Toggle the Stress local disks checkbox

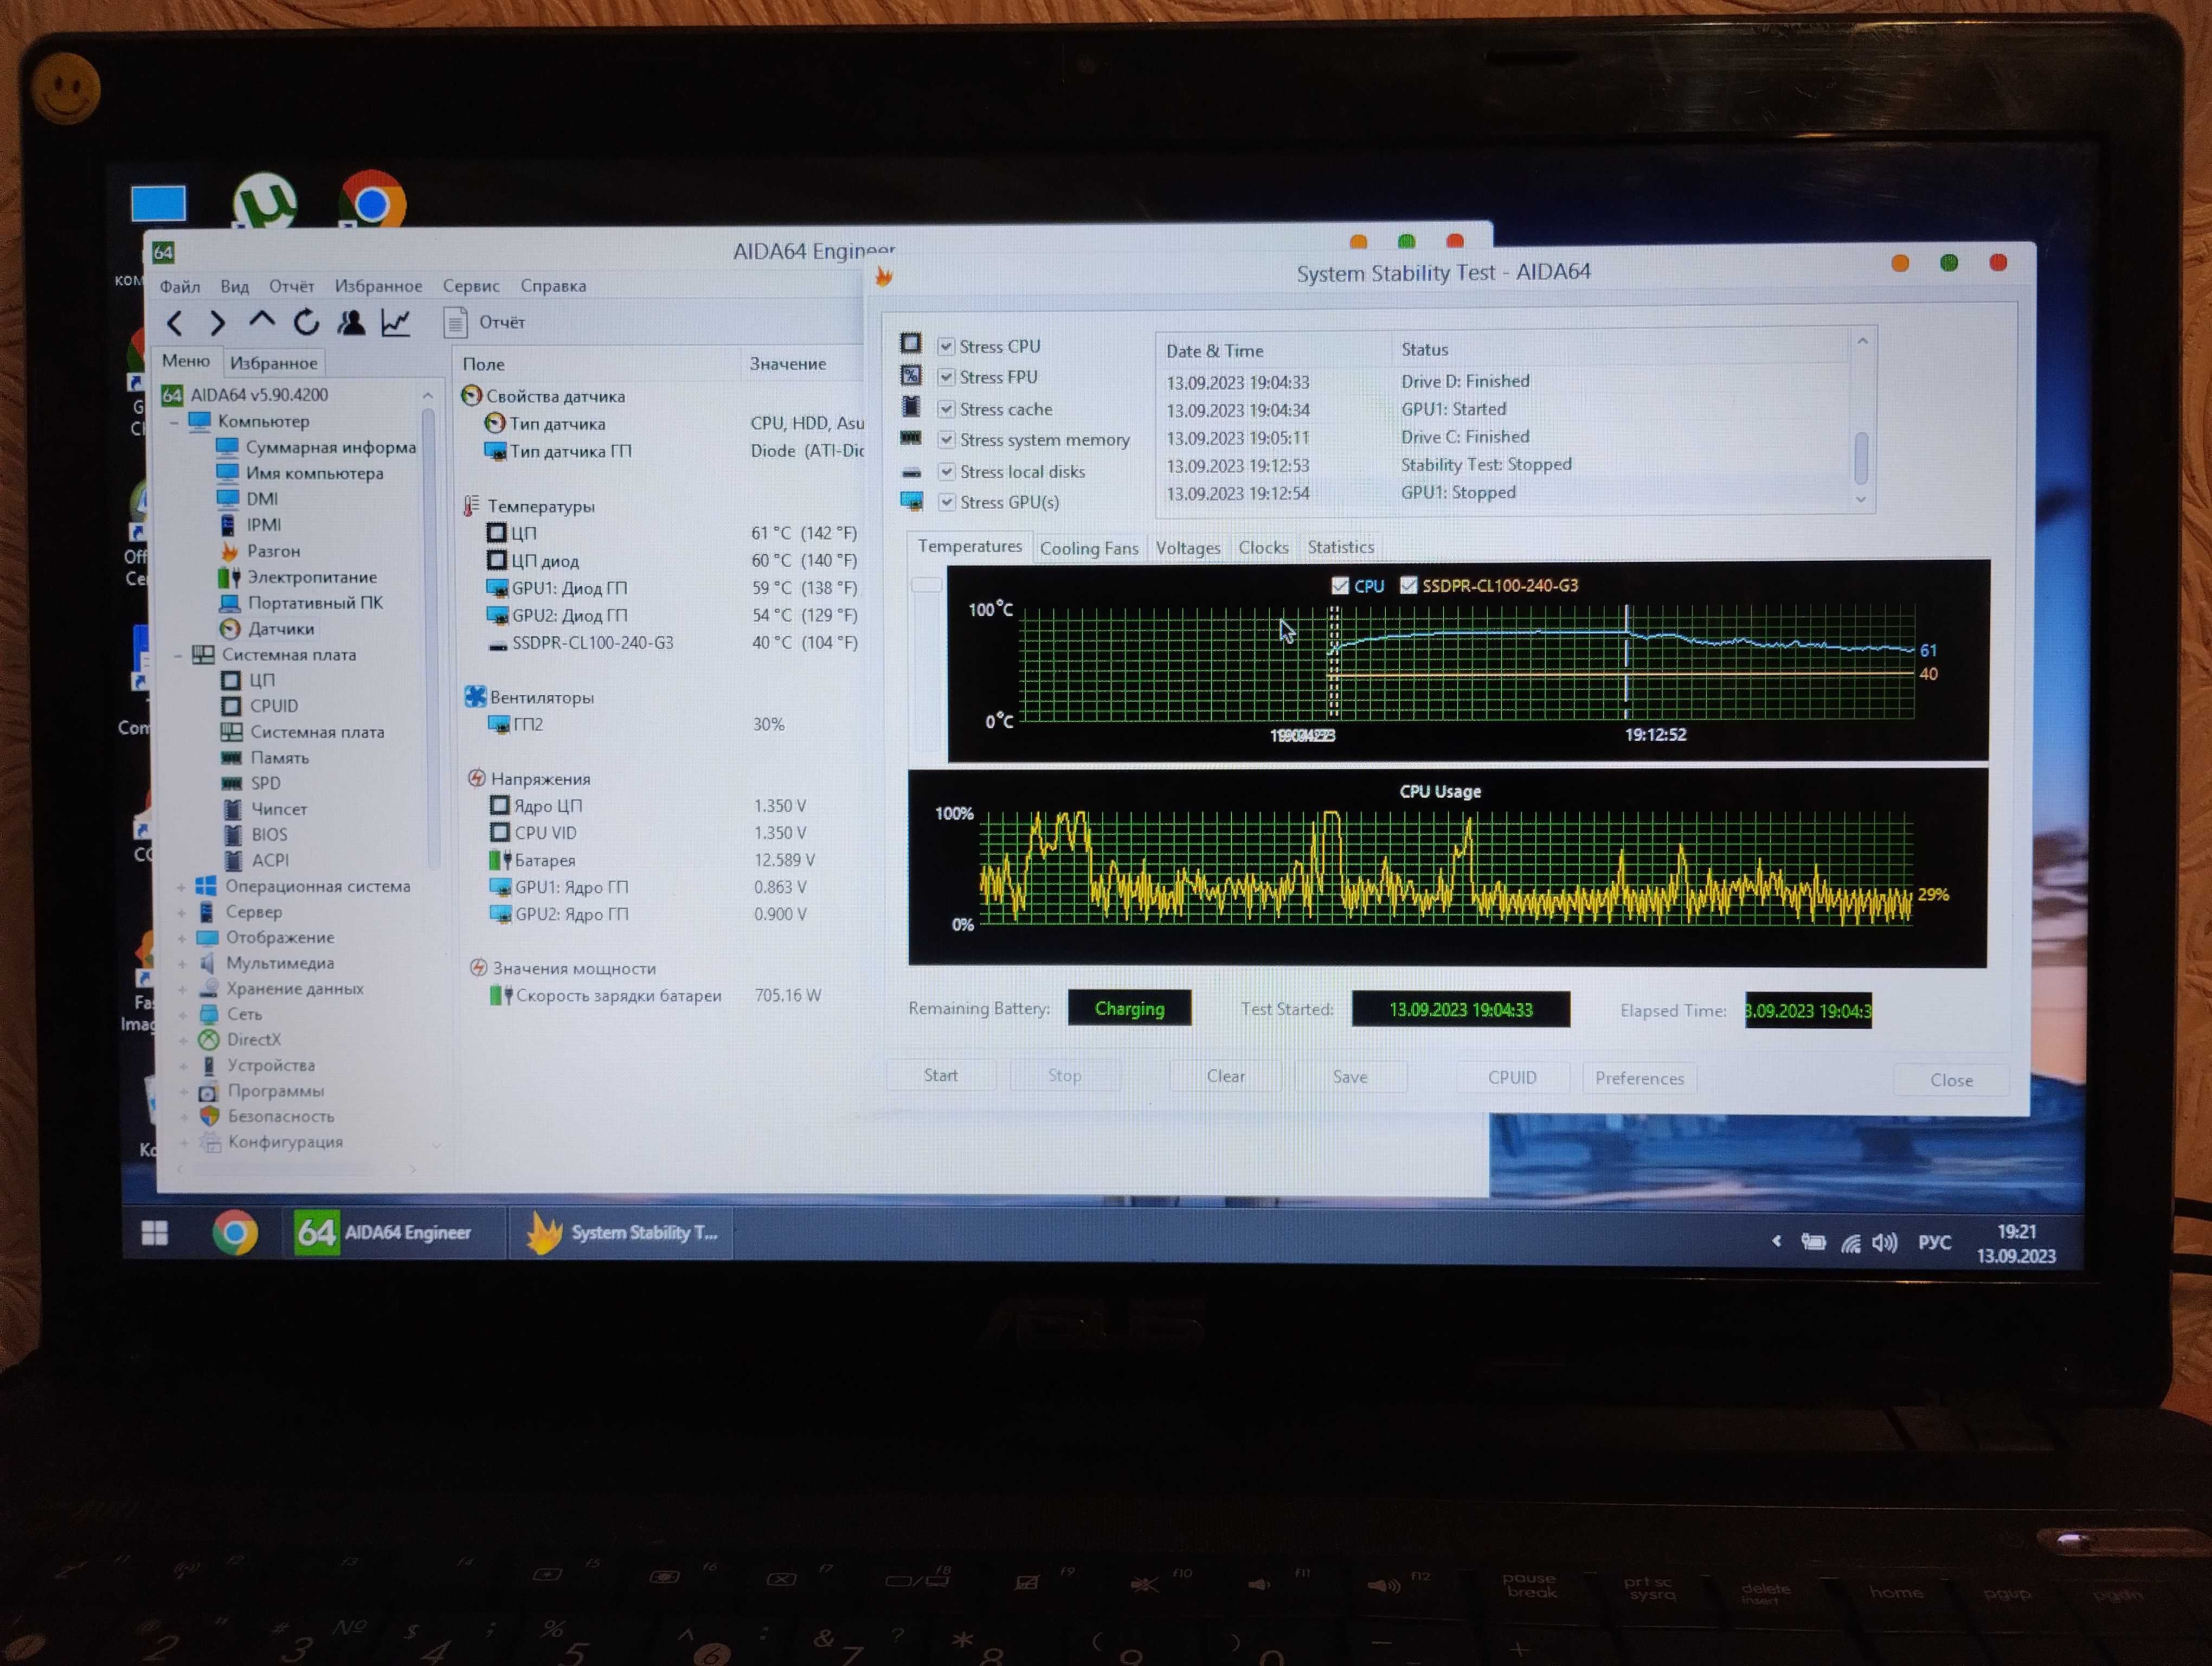(x=946, y=471)
